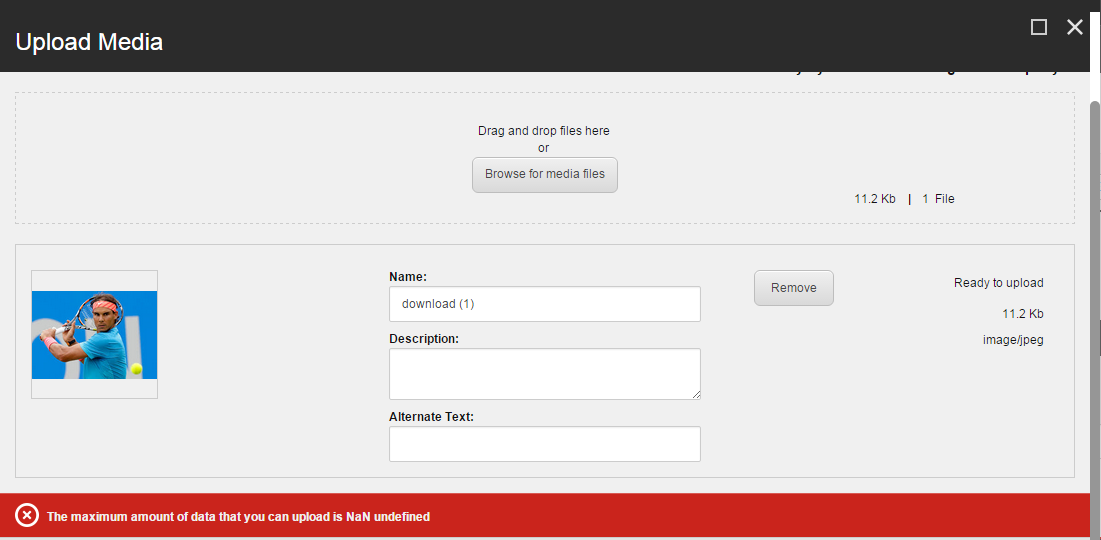Click the Name input field
Image resolution: width=1101 pixels, height=540 pixels.
pyautogui.click(x=544, y=304)
